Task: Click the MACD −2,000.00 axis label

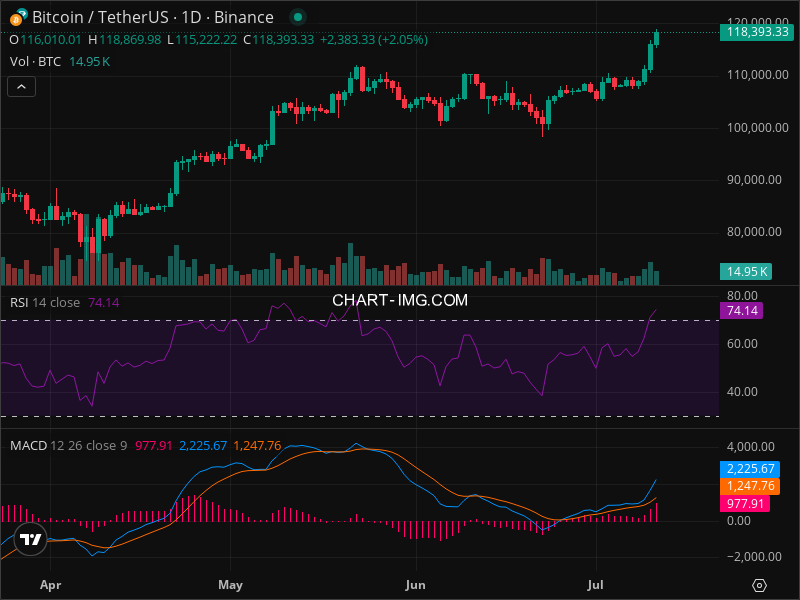Action: pyautogui.click(x=754, y=557)
